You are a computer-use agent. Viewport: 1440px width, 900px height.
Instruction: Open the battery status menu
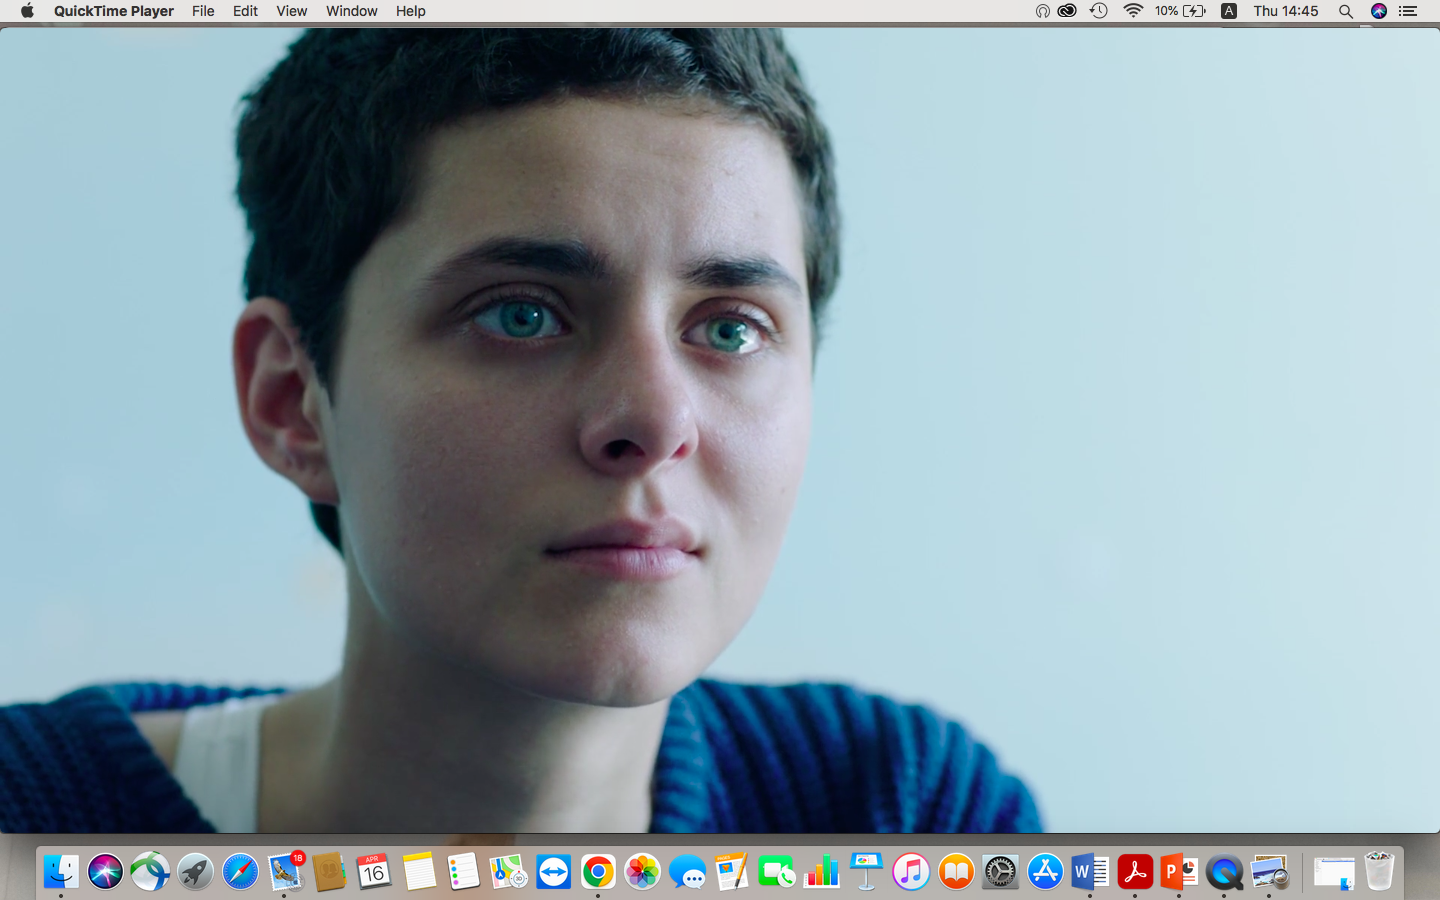click(x=1180, y=11)
